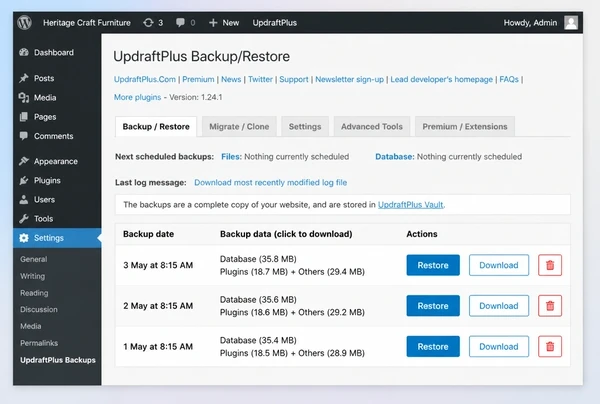
Task: Open Reading settings submenu item
Action: pos(34,293)
